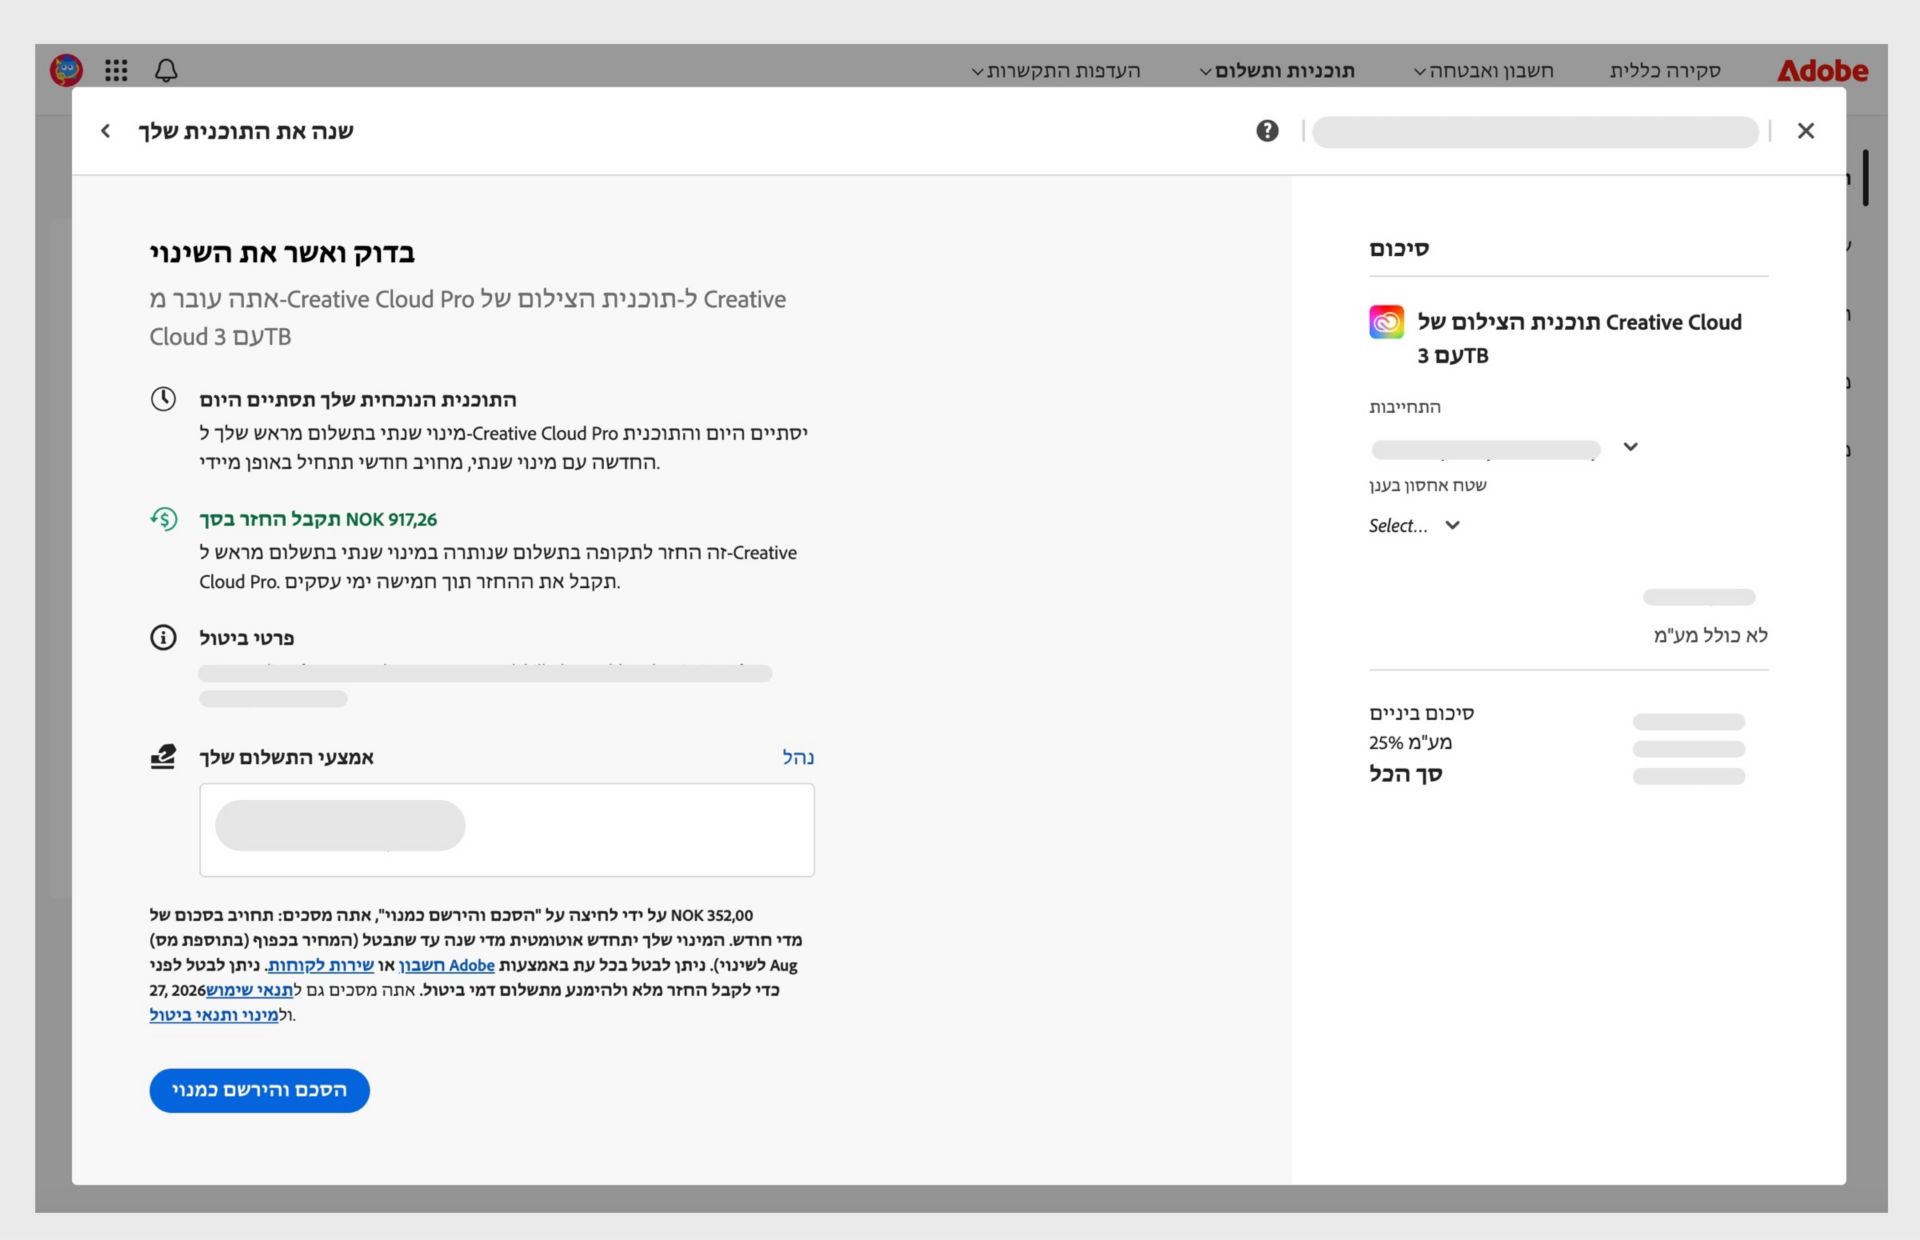Image resolution: width=1920 pixels, height=1240 pixels.
Task: Click the help question mark icon
Action: click(x=1267, y=131)
